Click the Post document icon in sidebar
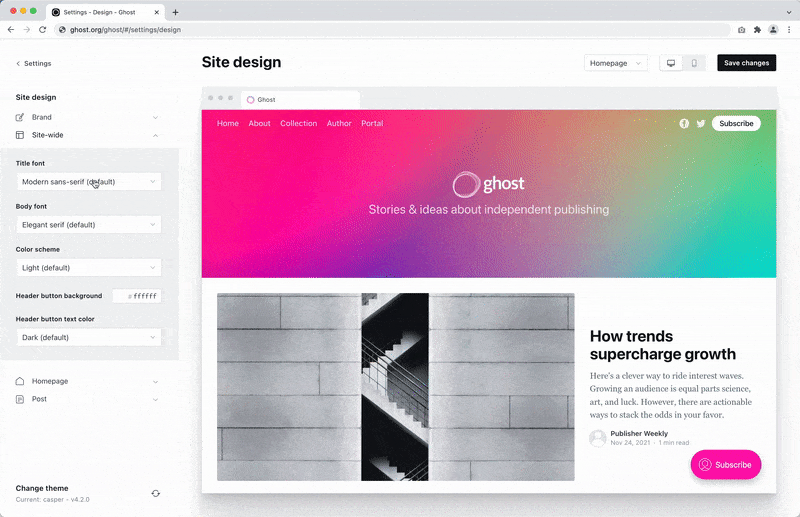This screenshot has height=517, width=800. [x=20, y=399]
